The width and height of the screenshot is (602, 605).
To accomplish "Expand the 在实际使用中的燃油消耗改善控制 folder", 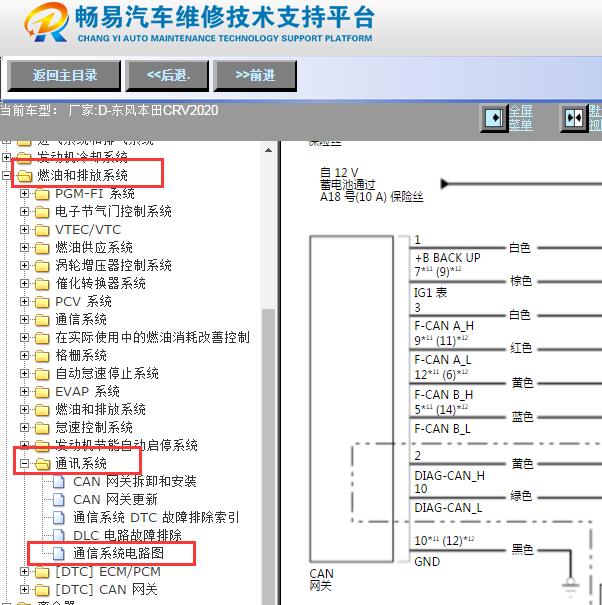I will (x=24, y=338).
